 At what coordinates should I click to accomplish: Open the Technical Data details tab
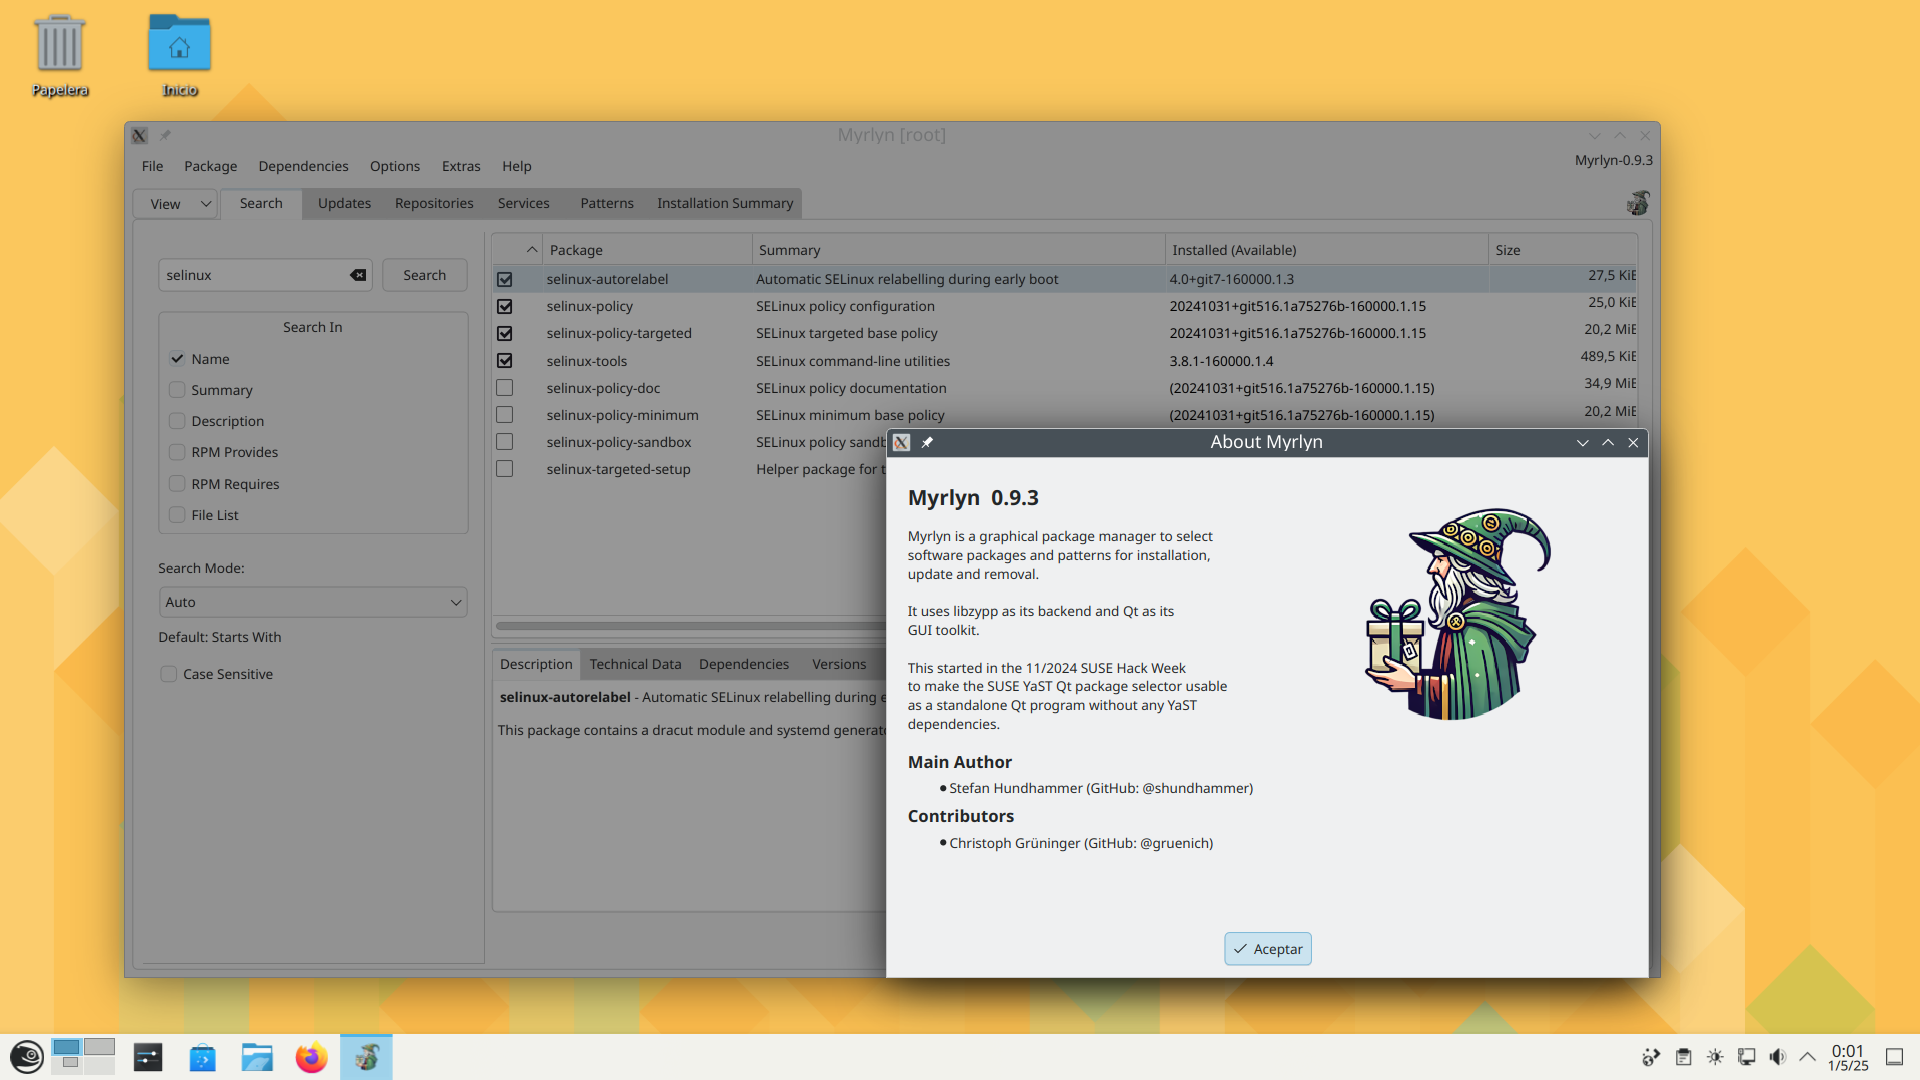pos(635,664)
